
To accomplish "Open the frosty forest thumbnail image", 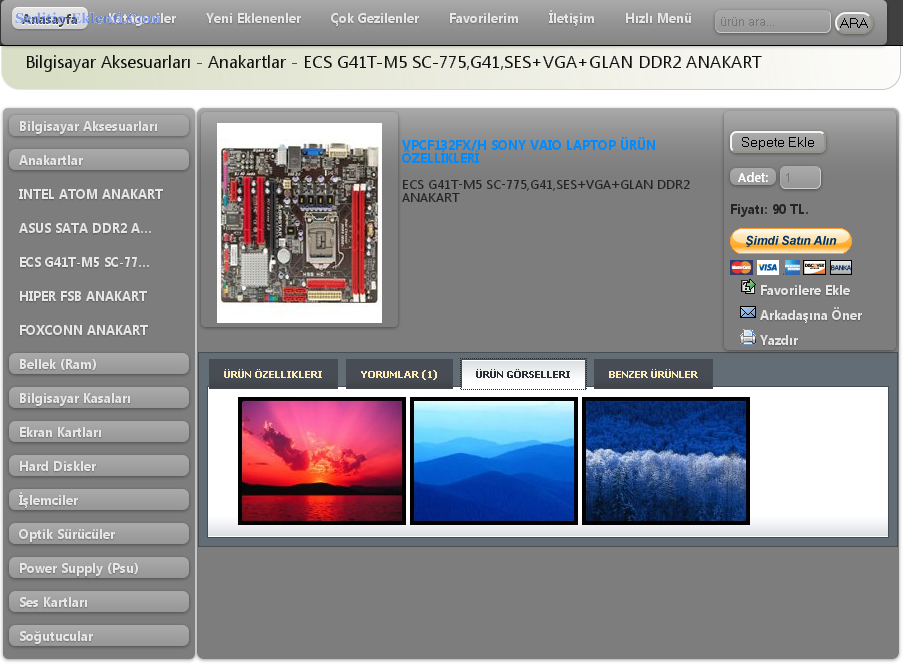I will point(666,461).
